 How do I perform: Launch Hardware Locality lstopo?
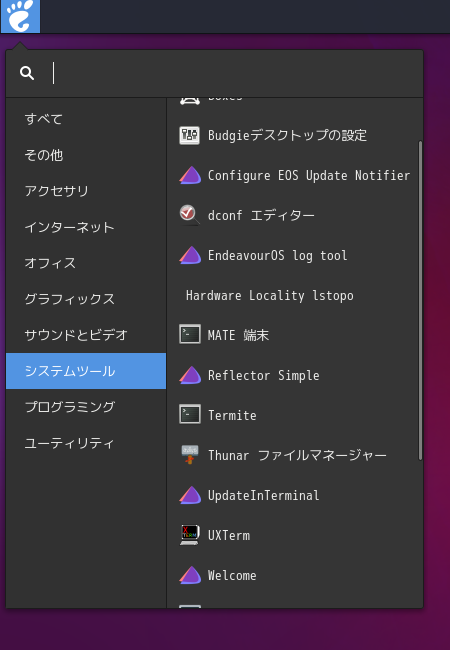tap(295, 296)
